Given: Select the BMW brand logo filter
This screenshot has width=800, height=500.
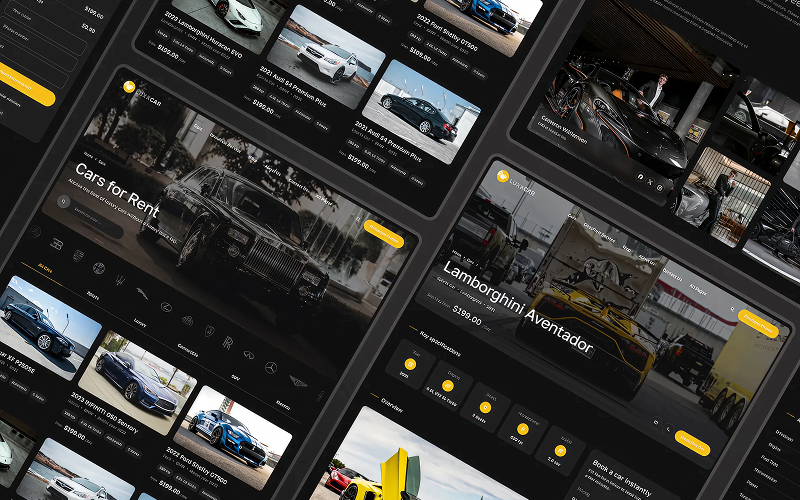Looking at the screenshot, I should tap(98, 268).
